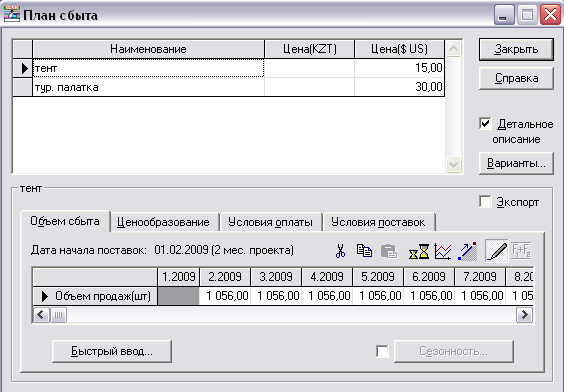Click the 15,00 price cell for тент
Viewport: 564px width, 392px height.
click(399, 68)
